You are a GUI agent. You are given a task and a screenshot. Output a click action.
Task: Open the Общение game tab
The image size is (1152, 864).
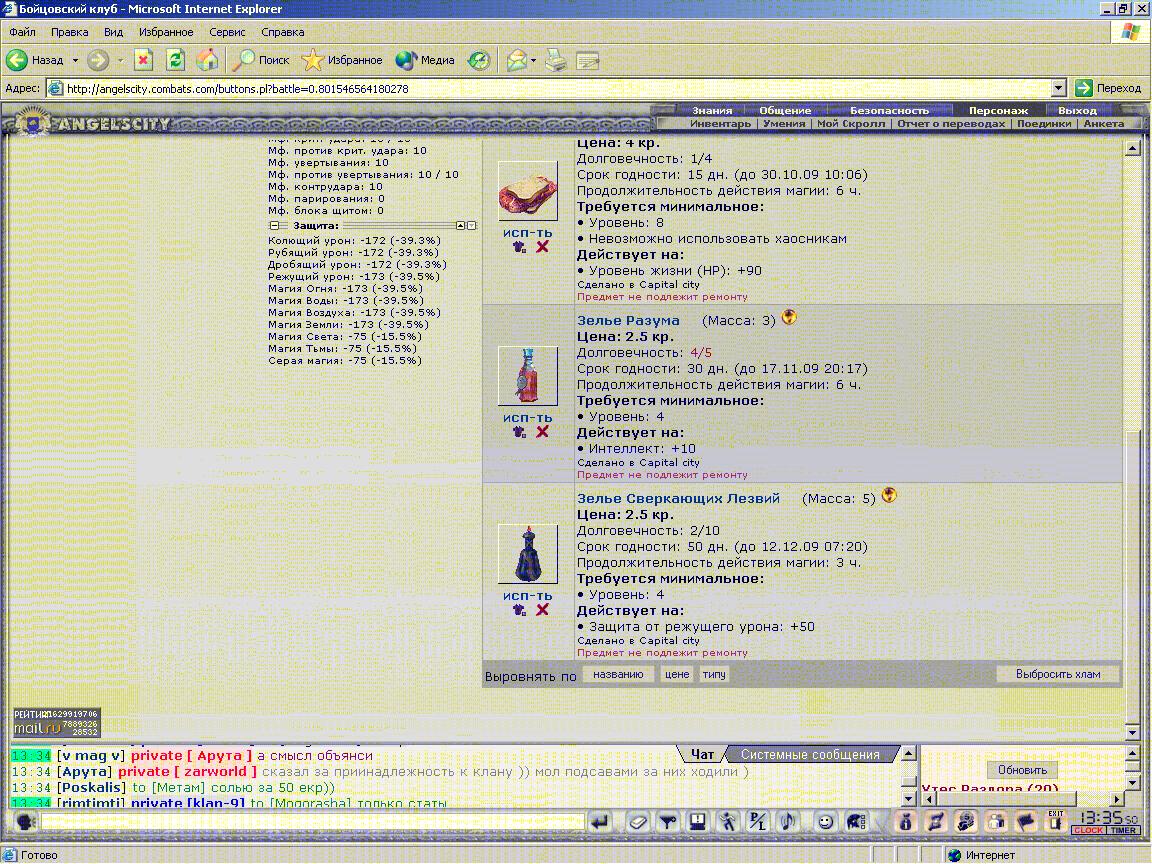point(785,110)
